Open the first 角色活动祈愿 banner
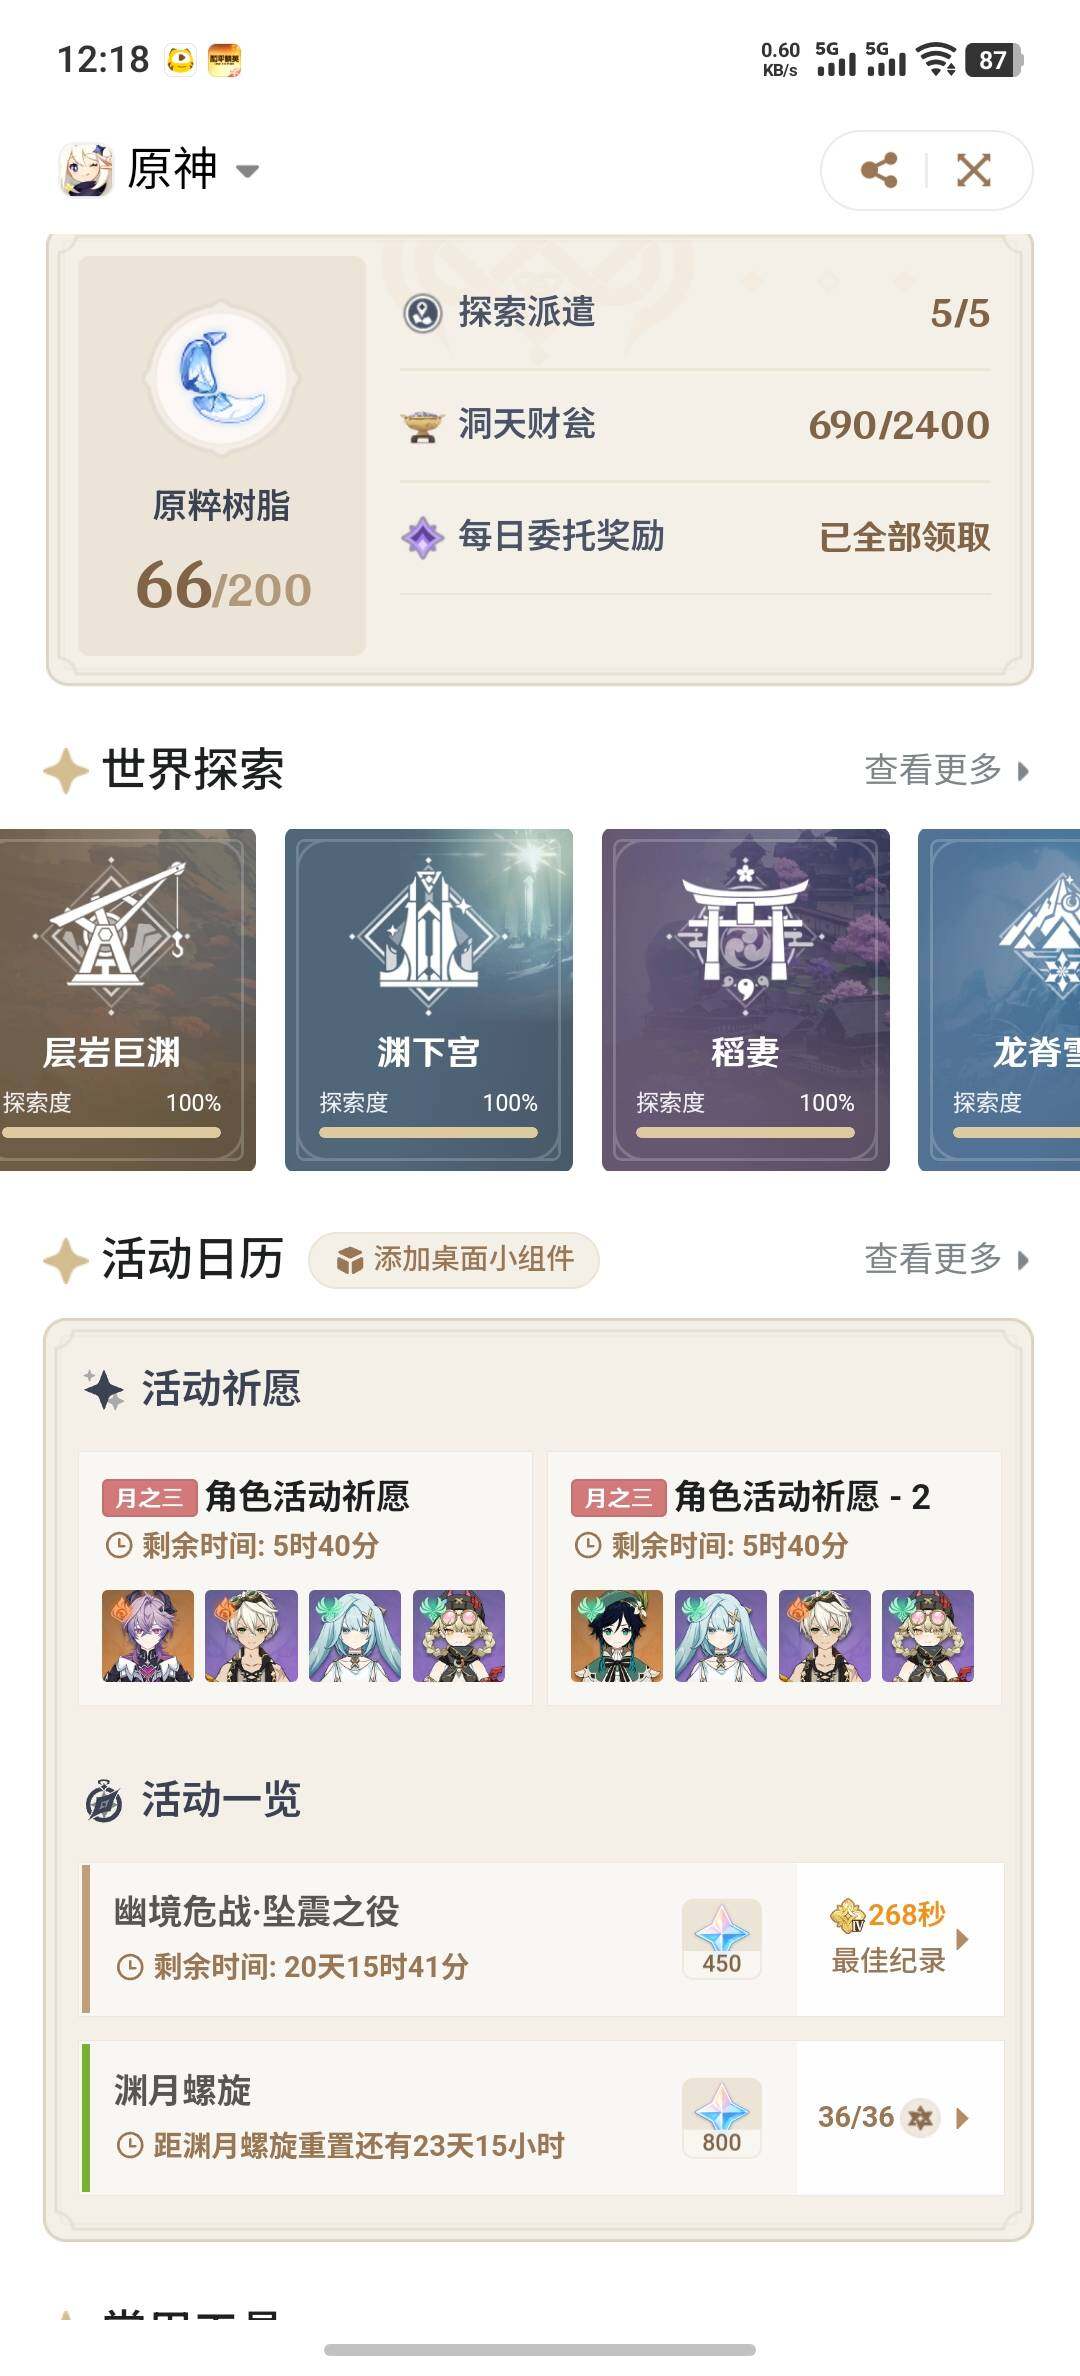The width and height of the screenshot is (1080, 2376). click(x=305, y=1578)
